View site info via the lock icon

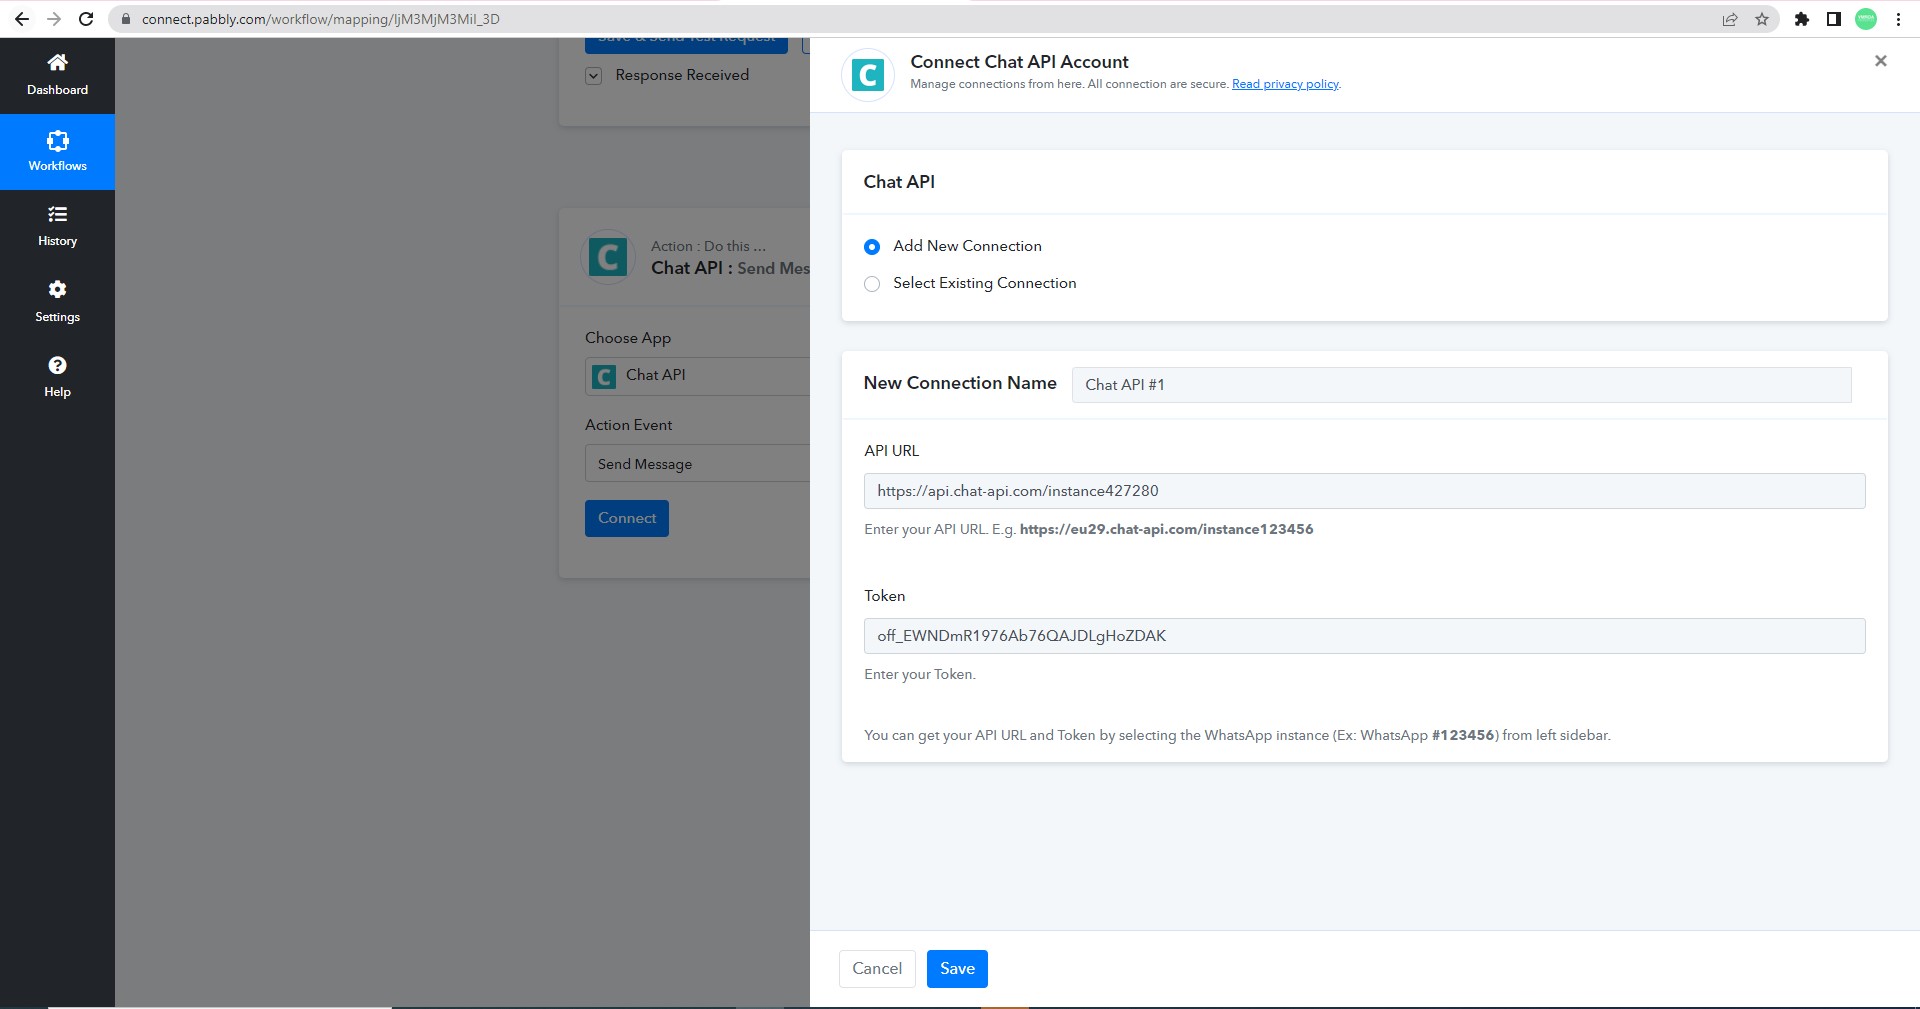point(126,19)
